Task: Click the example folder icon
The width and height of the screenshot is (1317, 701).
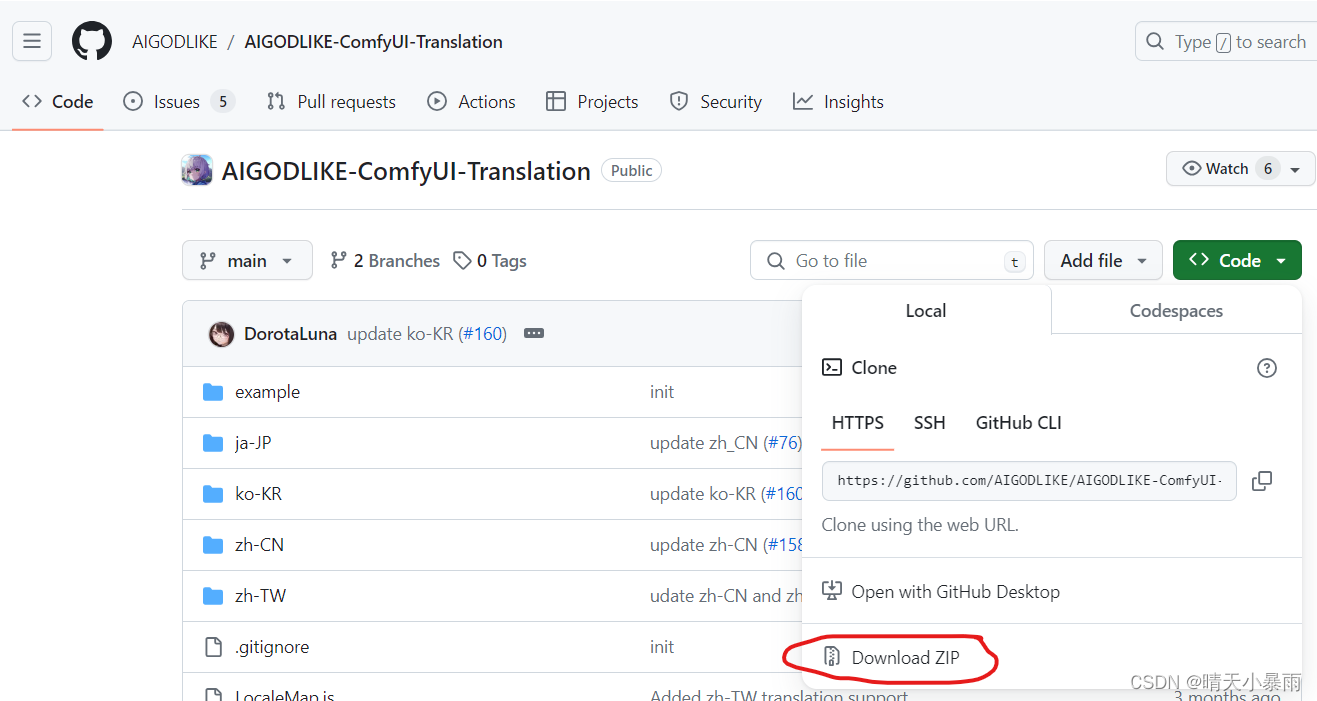Action: 213,392
